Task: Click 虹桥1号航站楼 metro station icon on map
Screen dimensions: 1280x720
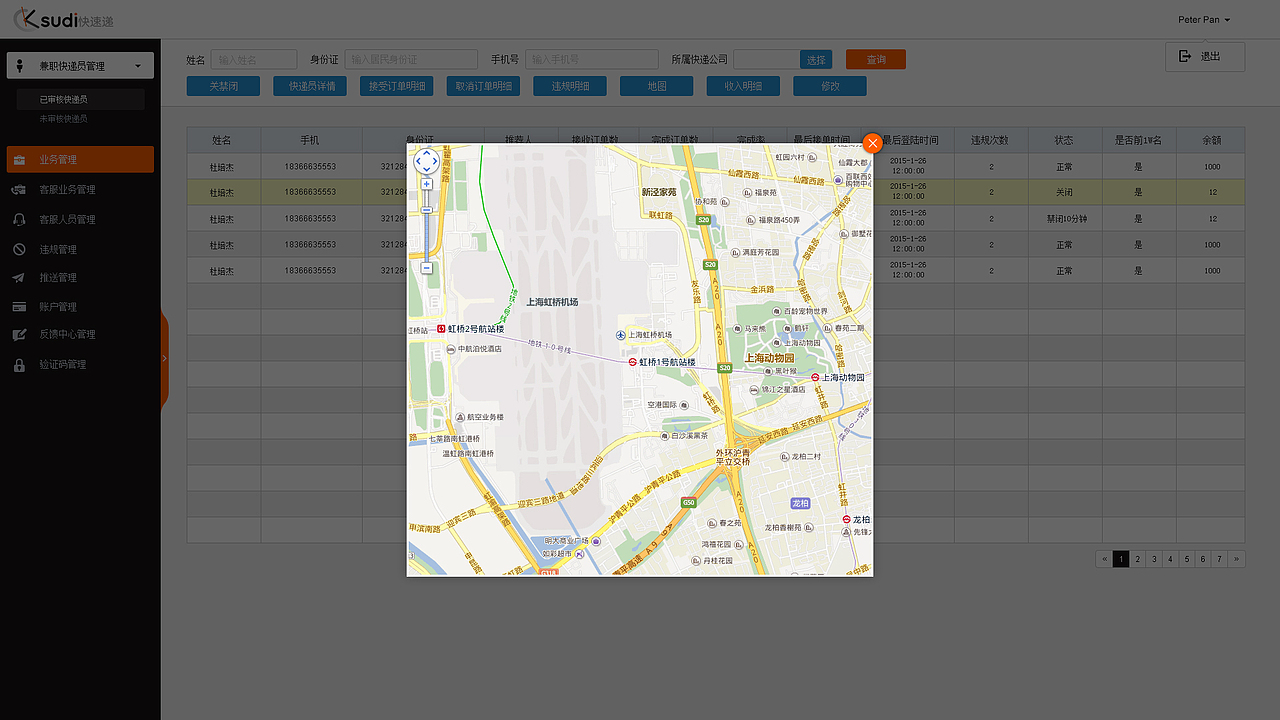Action: [x=633, y=362]
